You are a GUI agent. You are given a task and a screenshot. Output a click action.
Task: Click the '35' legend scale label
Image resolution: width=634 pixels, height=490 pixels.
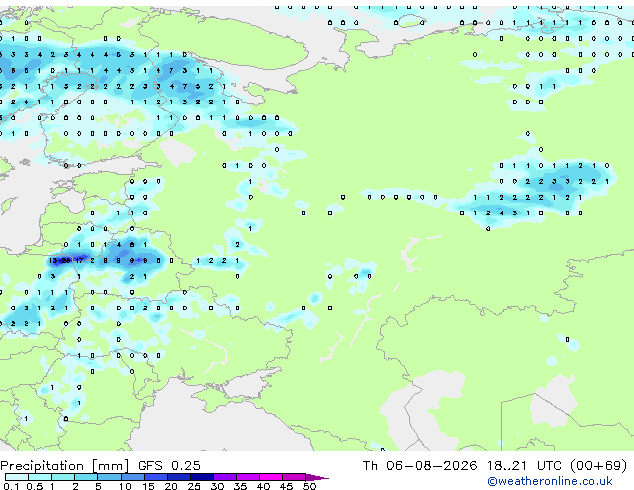pyautogui.click(x=240, y=486)
